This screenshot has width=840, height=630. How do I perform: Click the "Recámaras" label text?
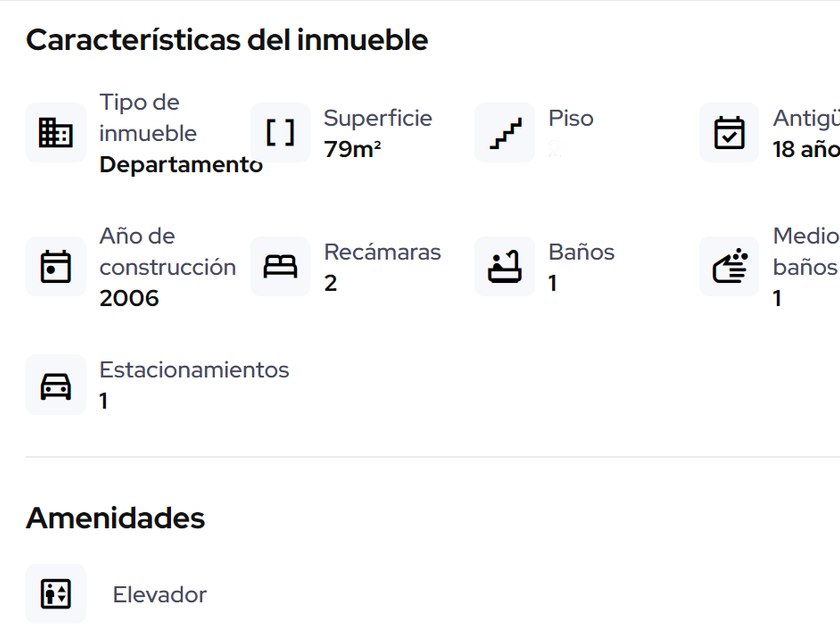(382, 252)
